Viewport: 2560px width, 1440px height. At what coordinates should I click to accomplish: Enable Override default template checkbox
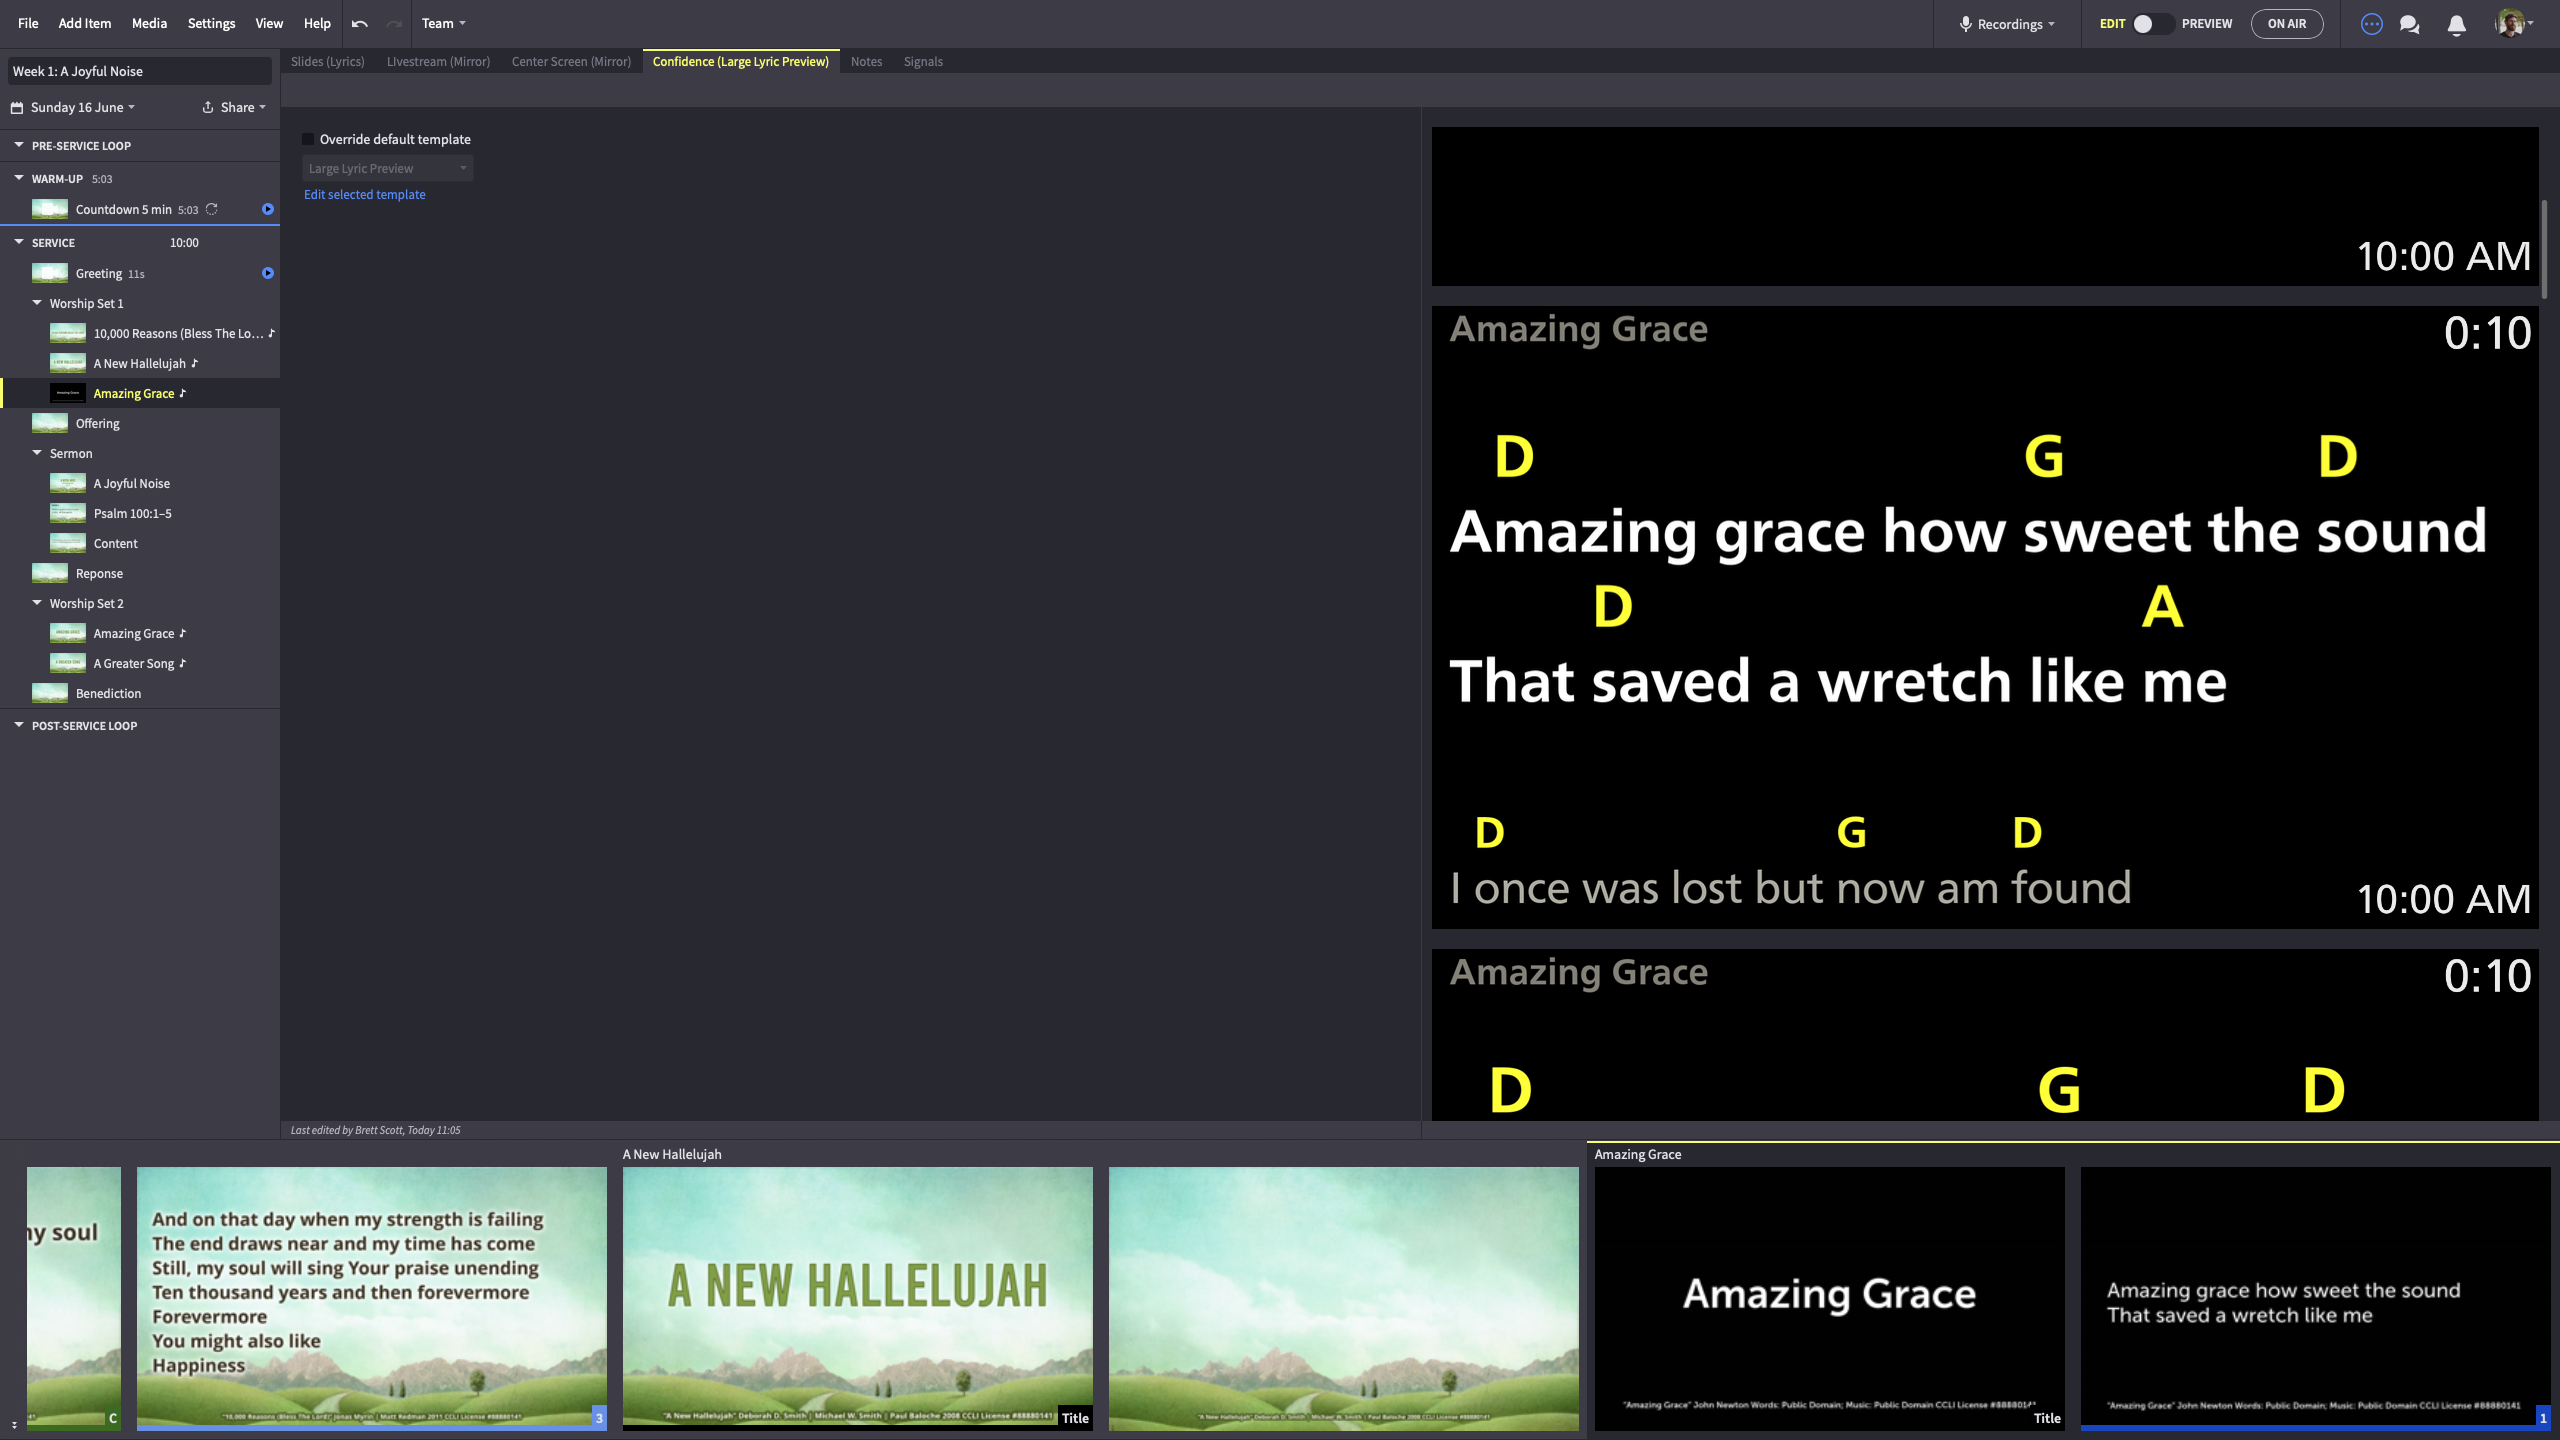pyautogui.click(x=309, y=139)
